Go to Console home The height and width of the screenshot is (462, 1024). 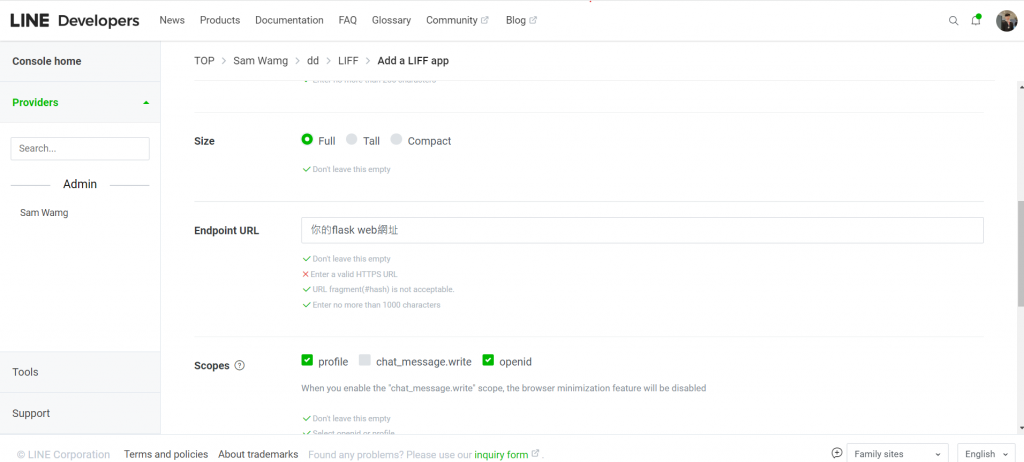(x=47, y=61)
